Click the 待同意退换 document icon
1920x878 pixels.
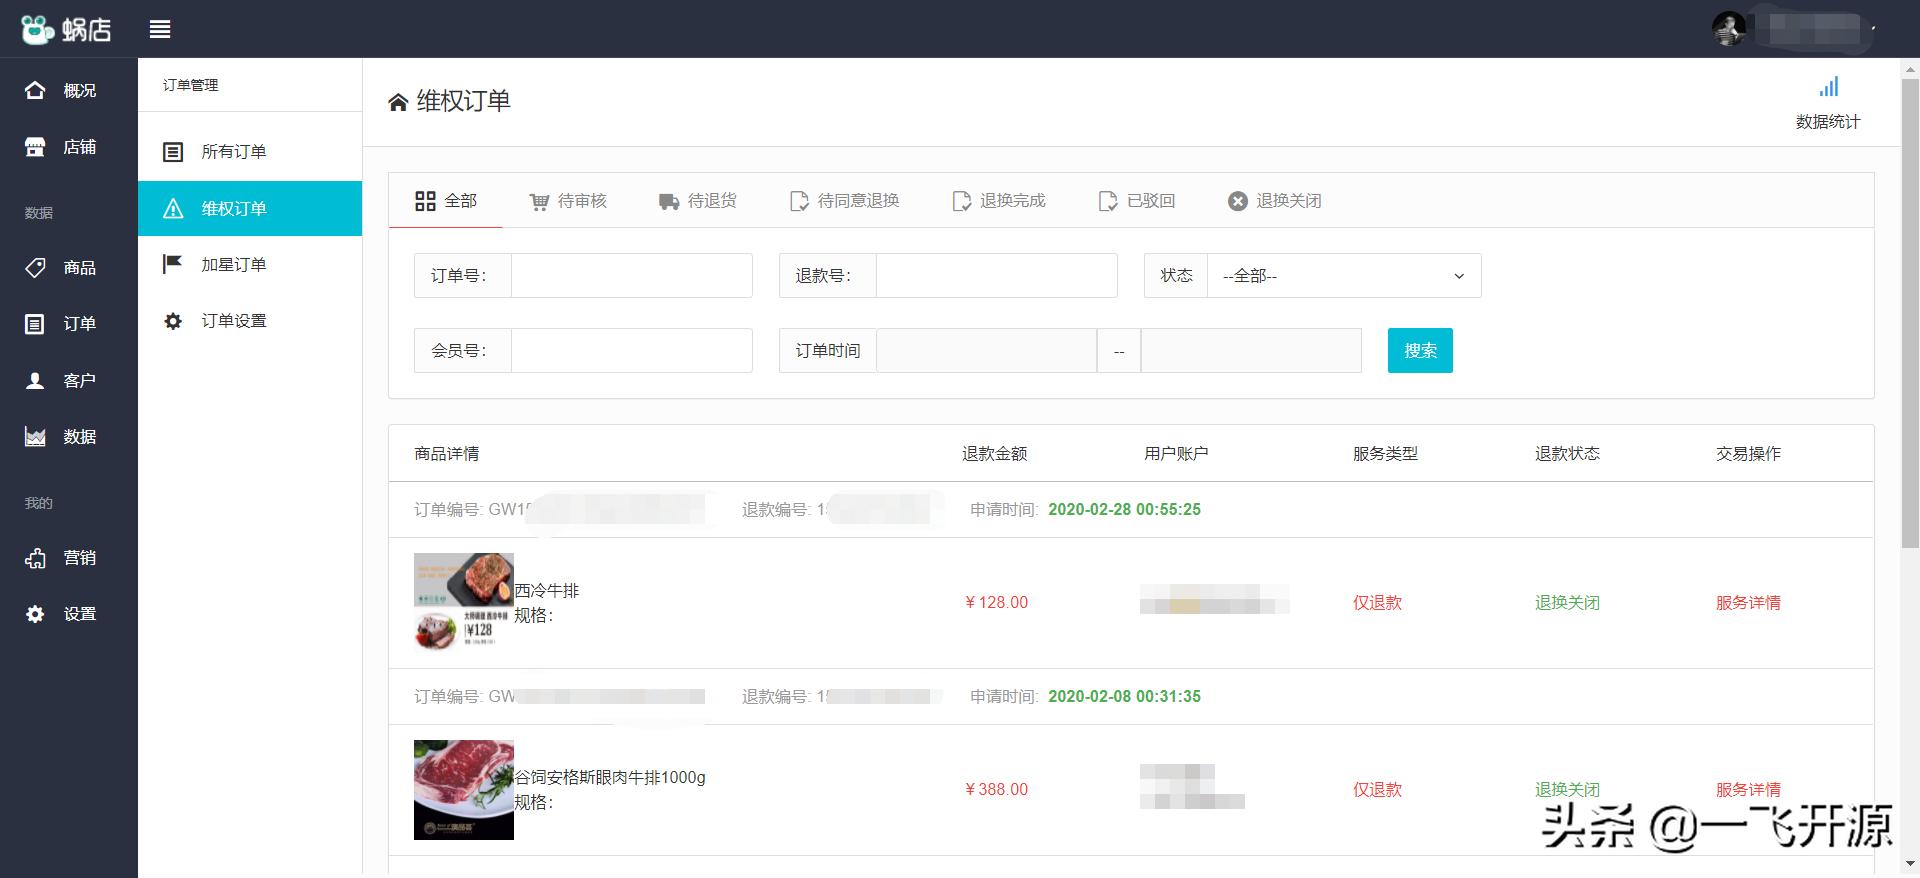coord(799,202)
